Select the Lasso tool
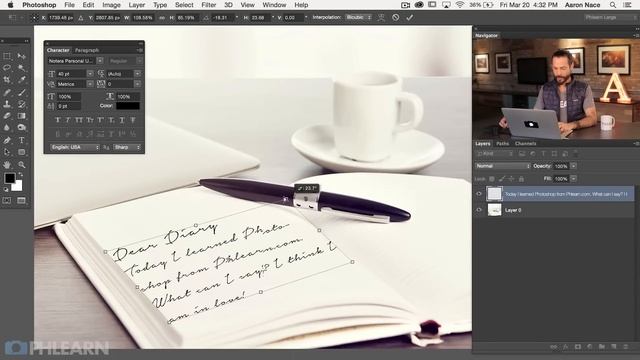This screenshot has height=360, width=640. pyautogui.click(x=7, y=68)
